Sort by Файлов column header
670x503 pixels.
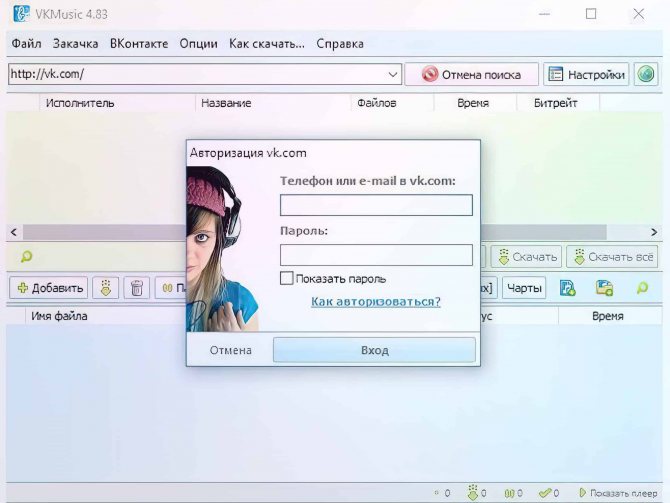392,103
